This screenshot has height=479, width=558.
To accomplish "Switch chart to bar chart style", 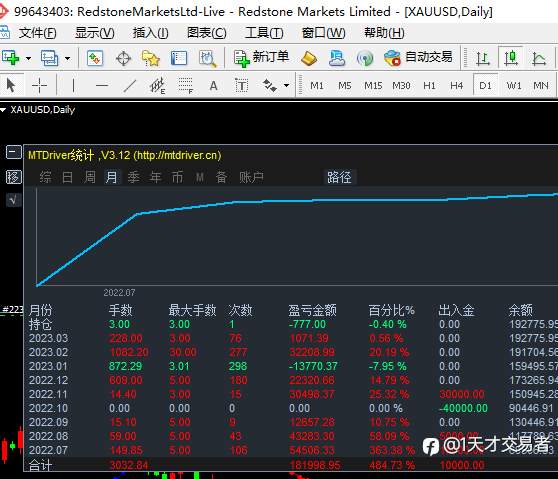I will (x=483, y=58).
